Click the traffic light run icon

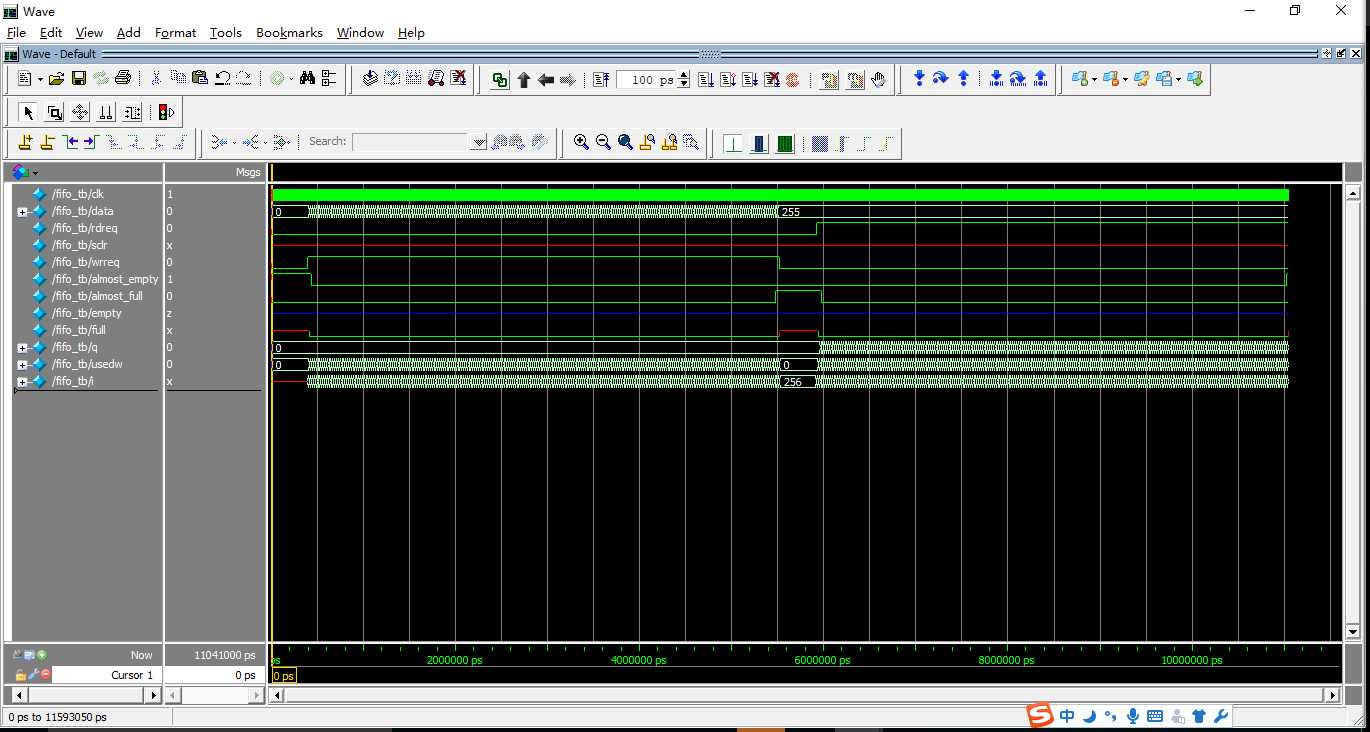pos(166,112)
